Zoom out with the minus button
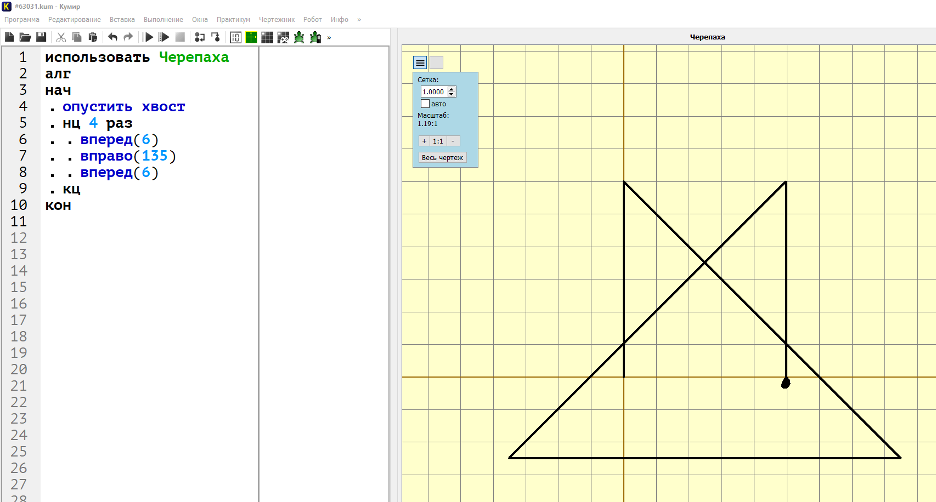Image resolution: width=936 pixels, height=502 pixels. coord(453,141)
